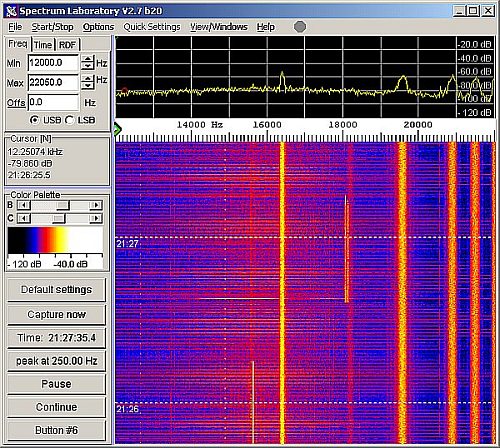The image size is (500, 448).
Task: Click the 16000 frequency scale label
Action: 267,125
